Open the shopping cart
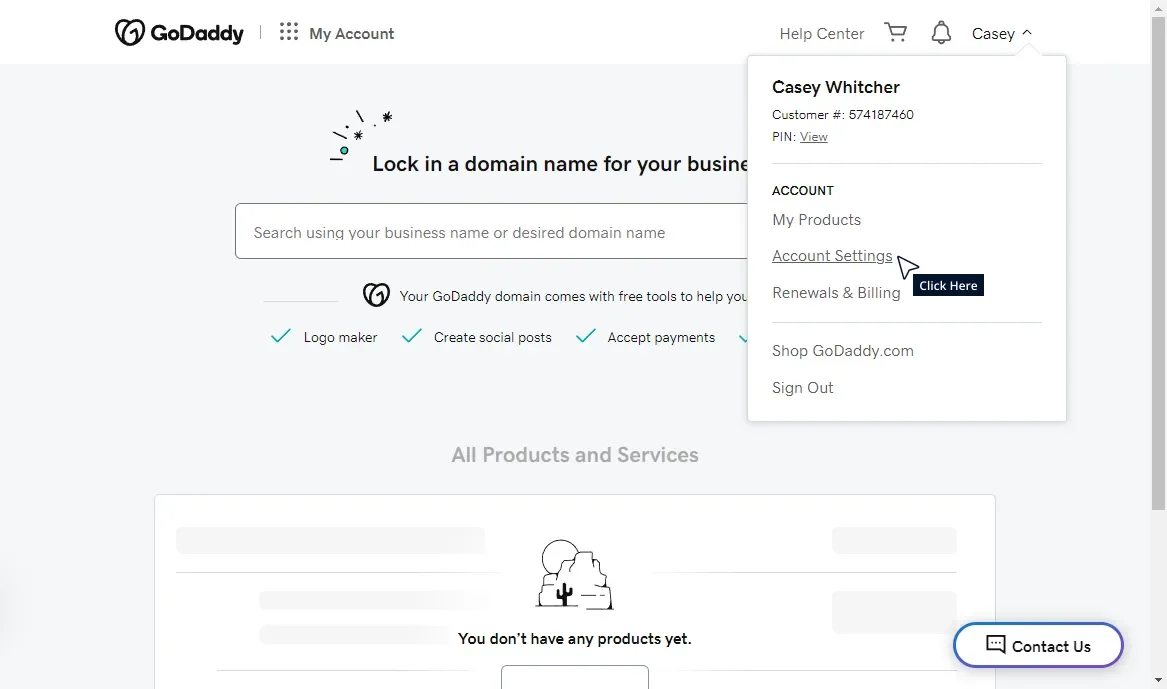1167x689 pixels. (895, 31)
